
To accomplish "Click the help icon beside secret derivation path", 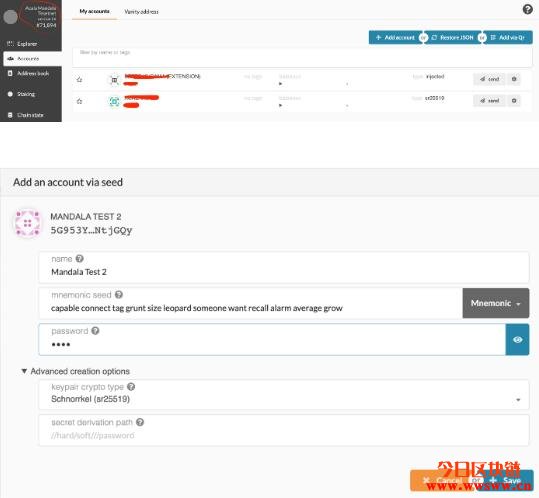I will [x=140, y=422].
